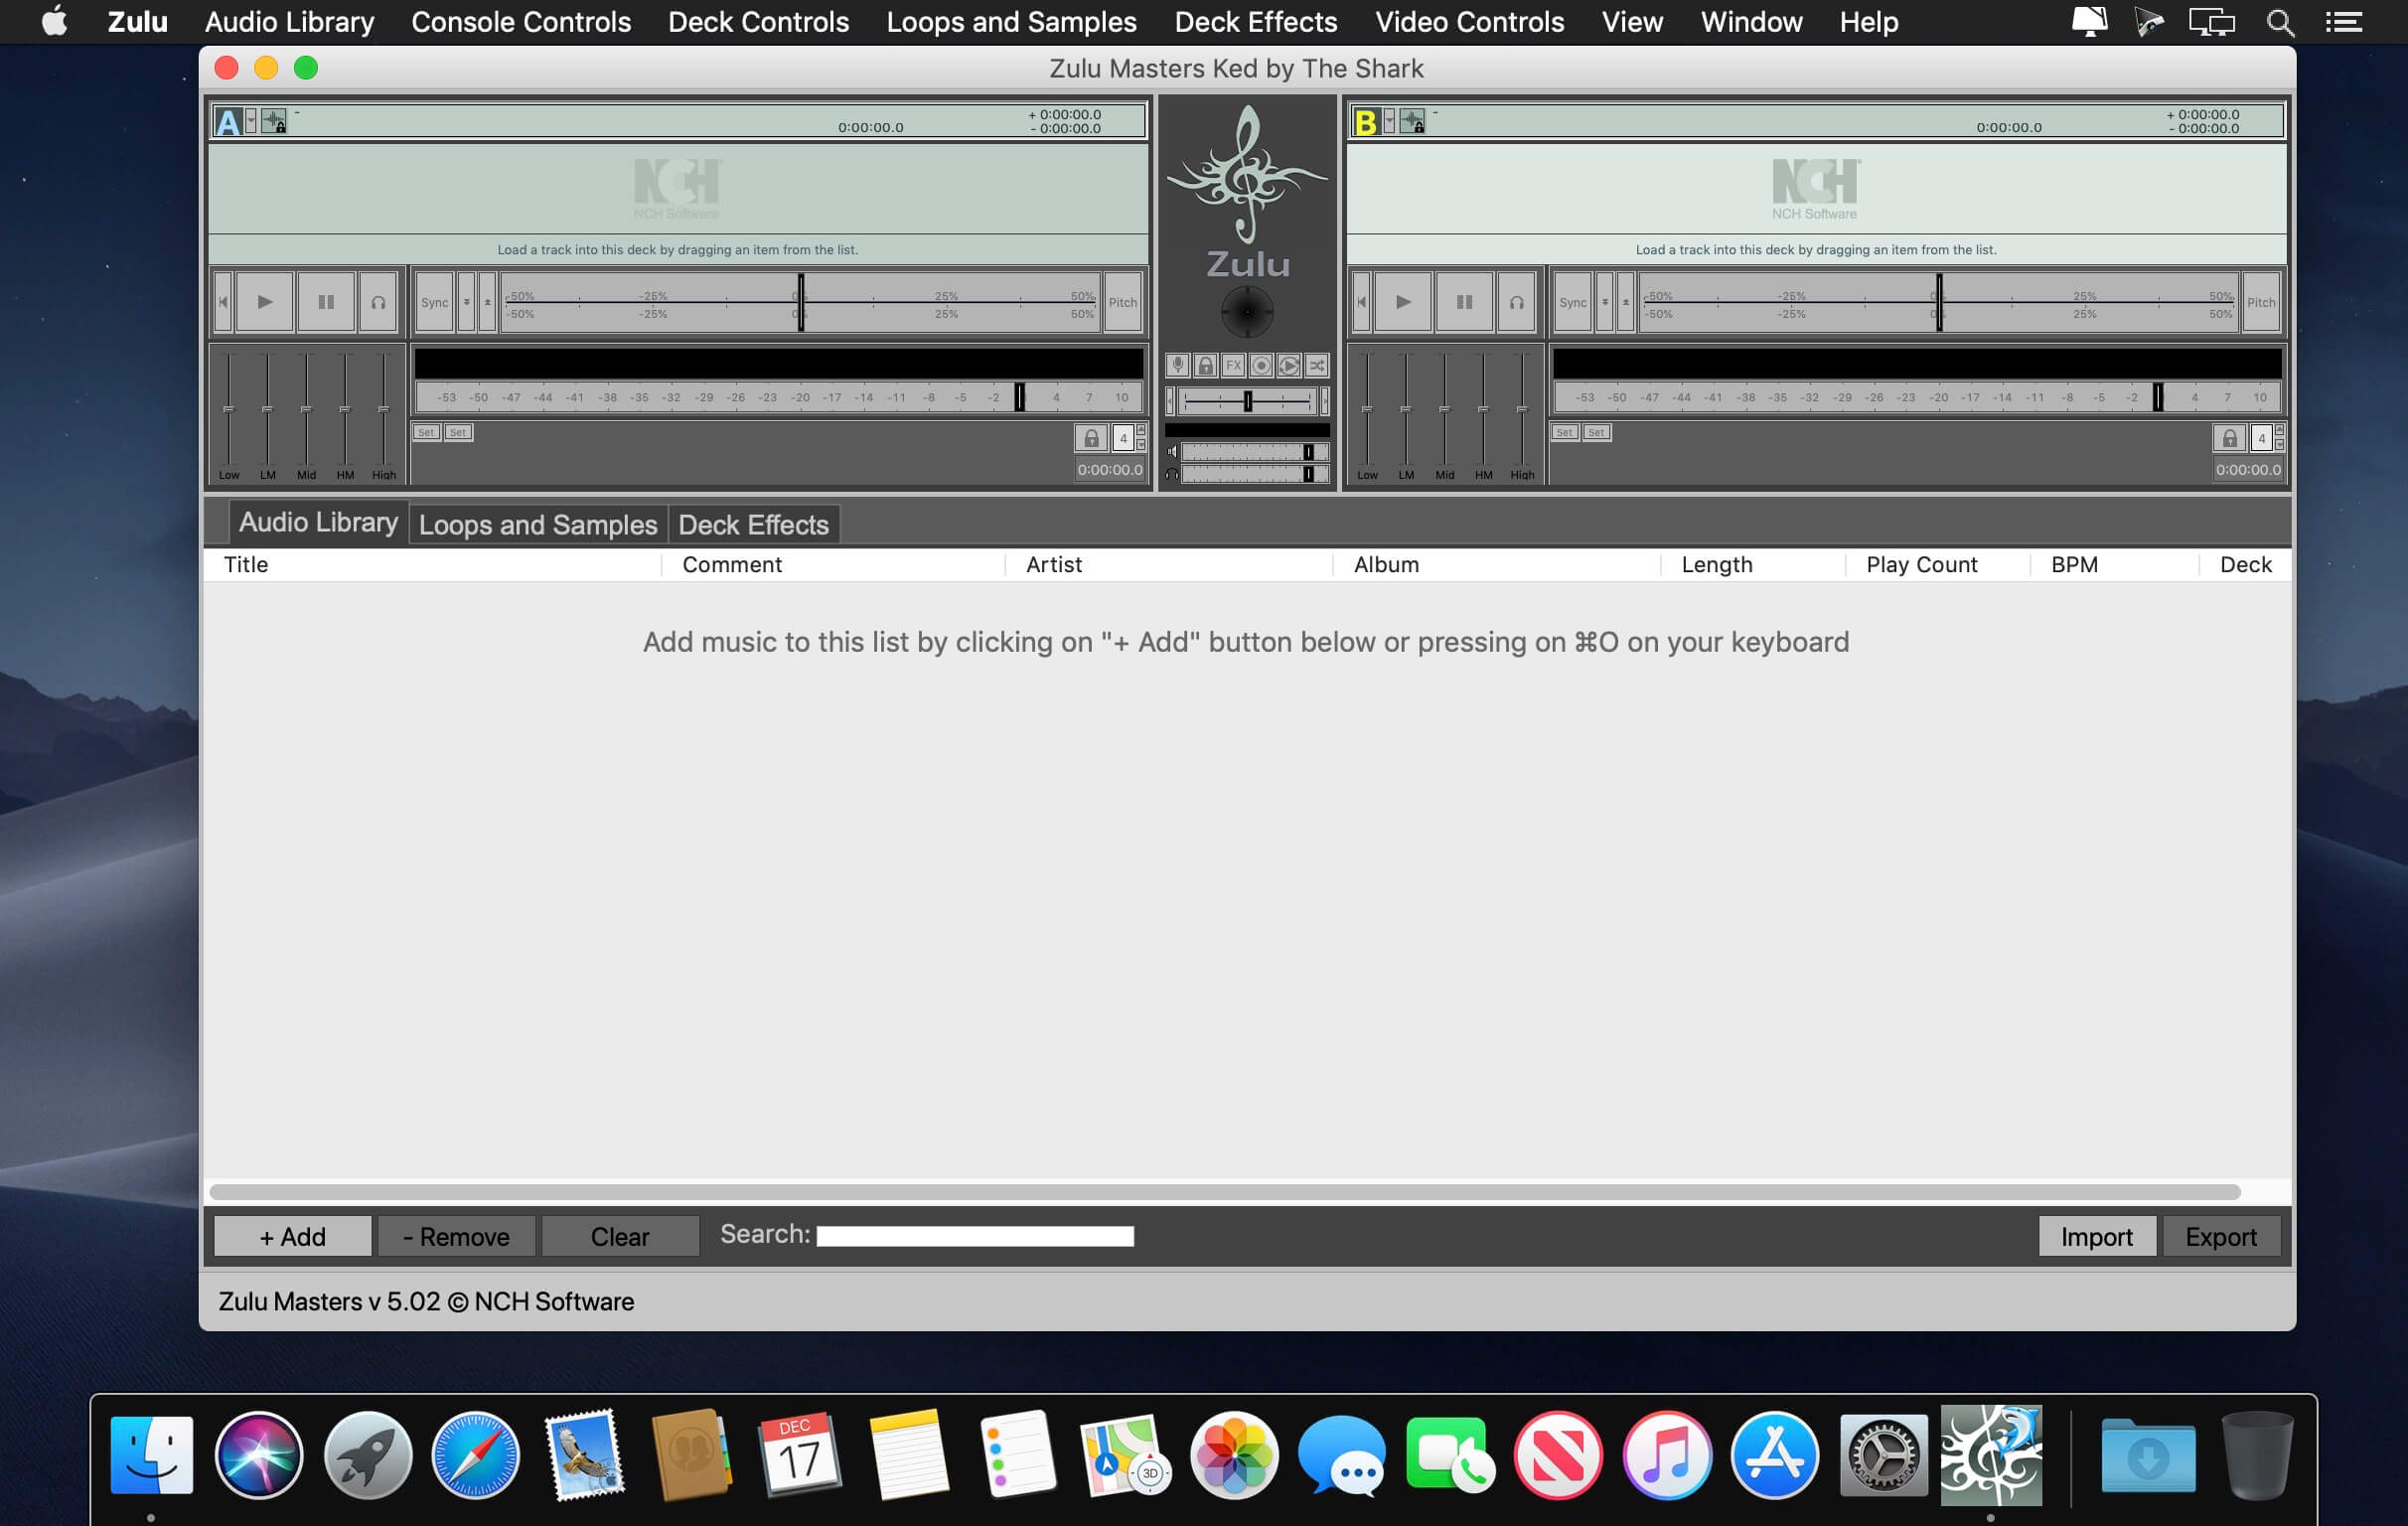Screen dimensions: 2408x1526
Task: Click first Set cue button on Deck A
Action: coord(426,432)
